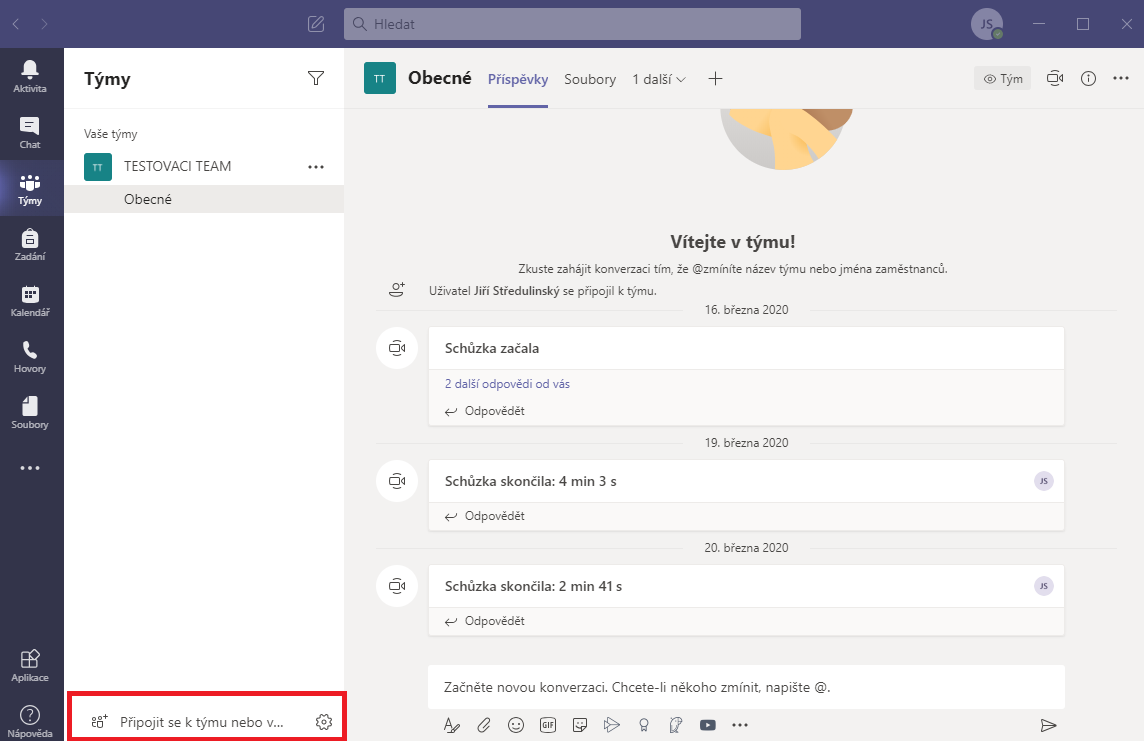Expand the '1 další' tabs dropdown
Viewport: 1144px width, 741px height.
(x=659, y=79)
